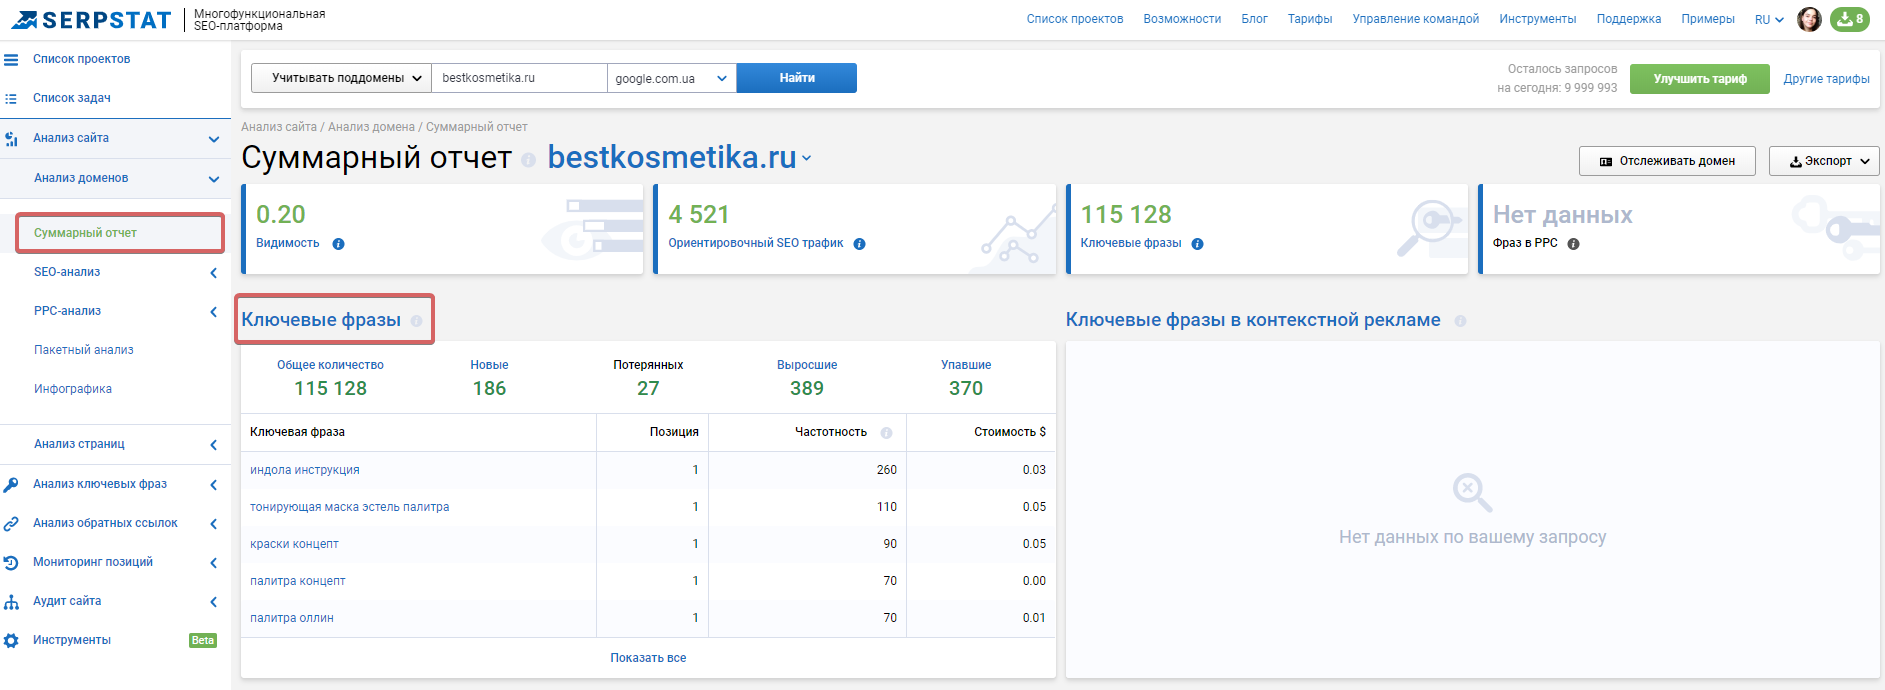Open Управление командой in top menu
Image resolution: width=1885 pixels, height=690 pixels.
[1416, 19]
